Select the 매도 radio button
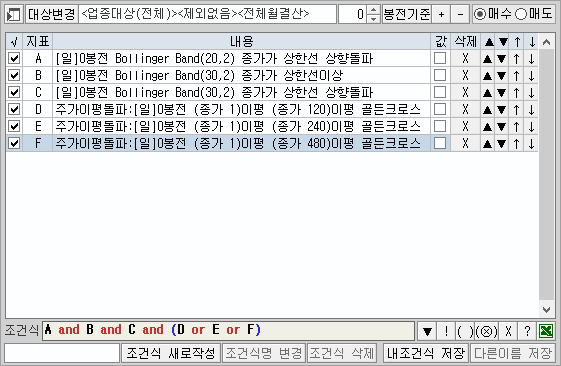 pyautogui.click(x=534, y=14)
